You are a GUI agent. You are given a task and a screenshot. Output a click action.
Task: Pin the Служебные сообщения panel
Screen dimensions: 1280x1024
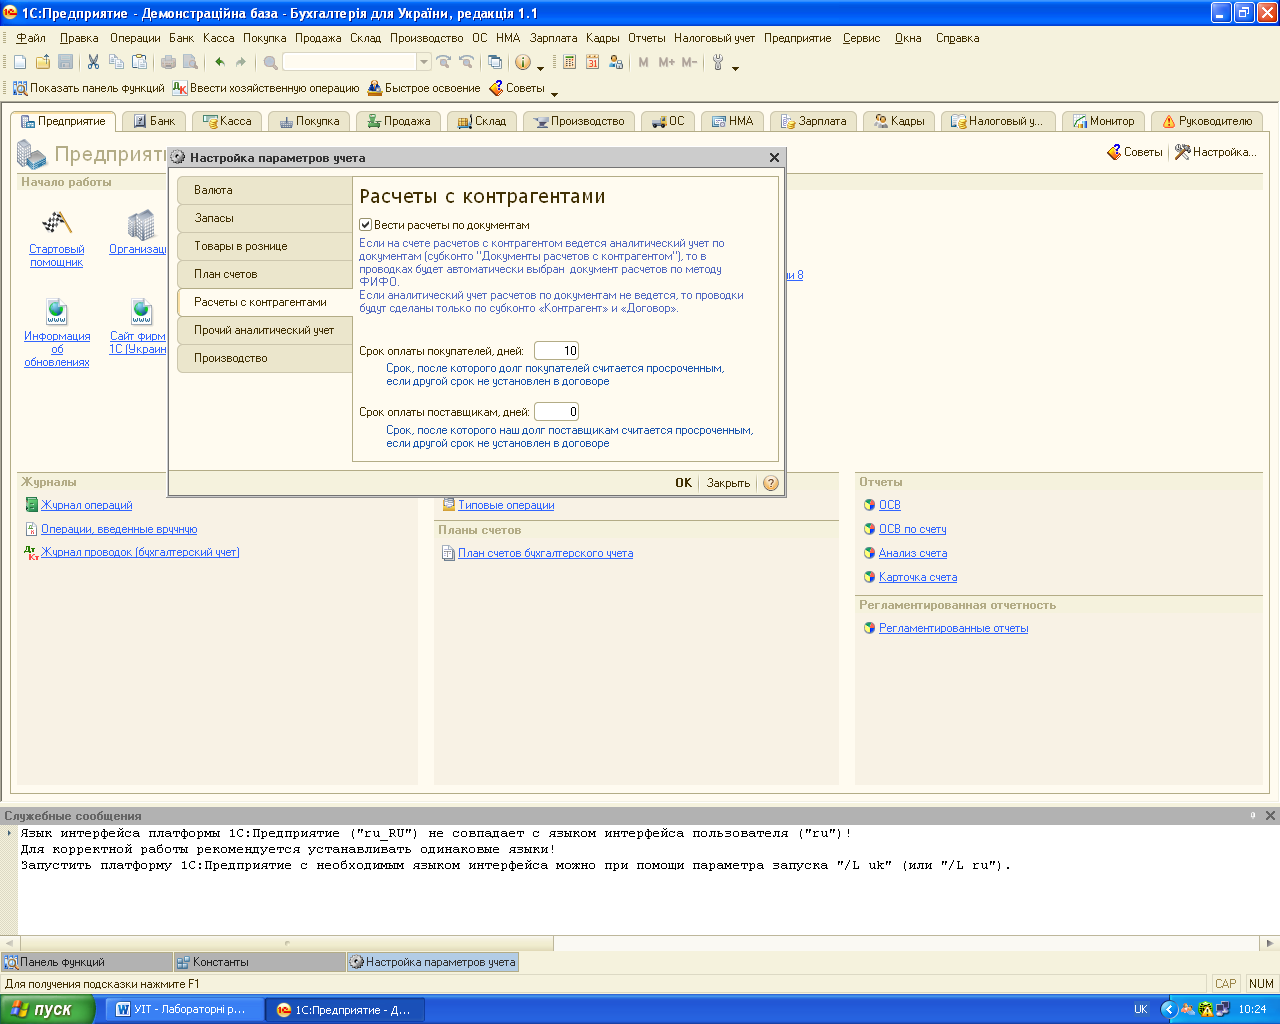coord(1253,816)
